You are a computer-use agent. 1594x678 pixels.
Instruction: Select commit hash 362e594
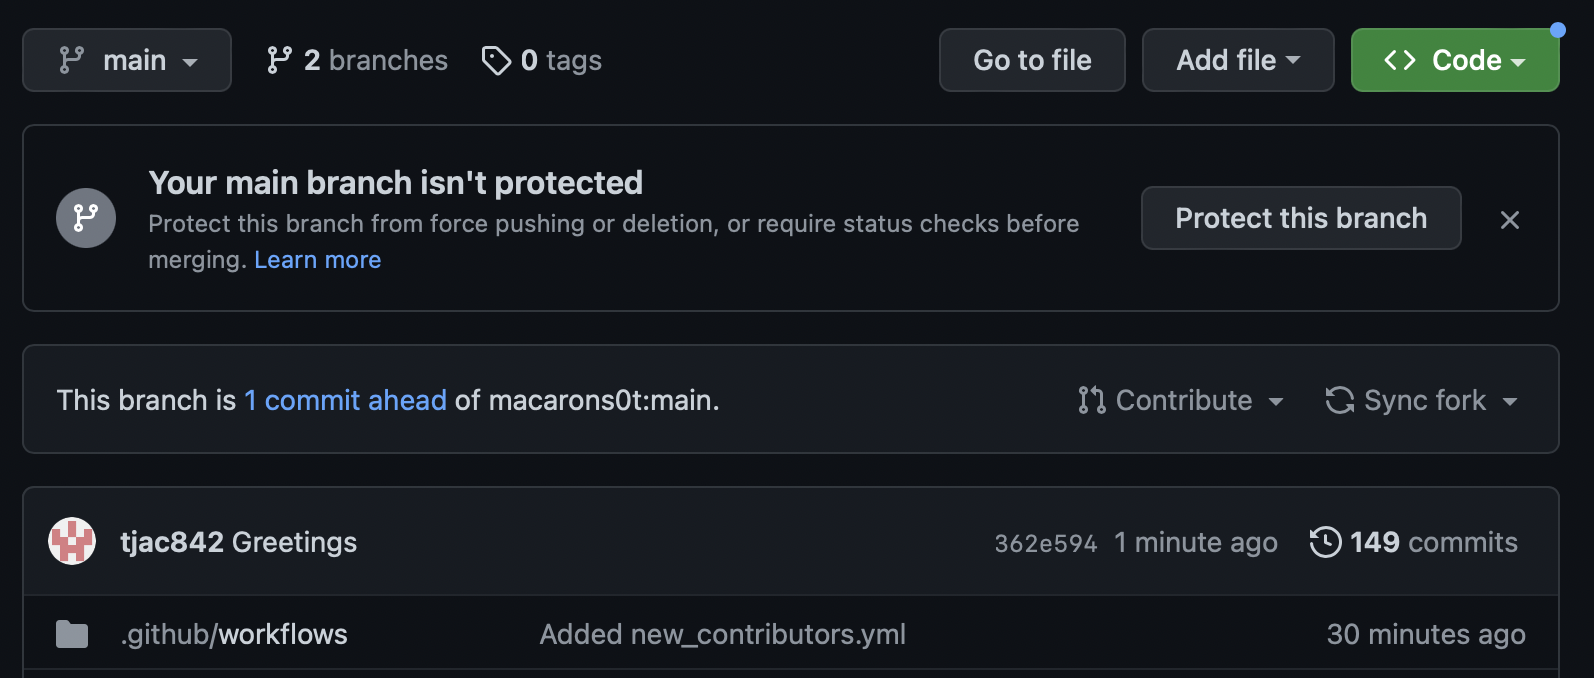point(1045,541)
